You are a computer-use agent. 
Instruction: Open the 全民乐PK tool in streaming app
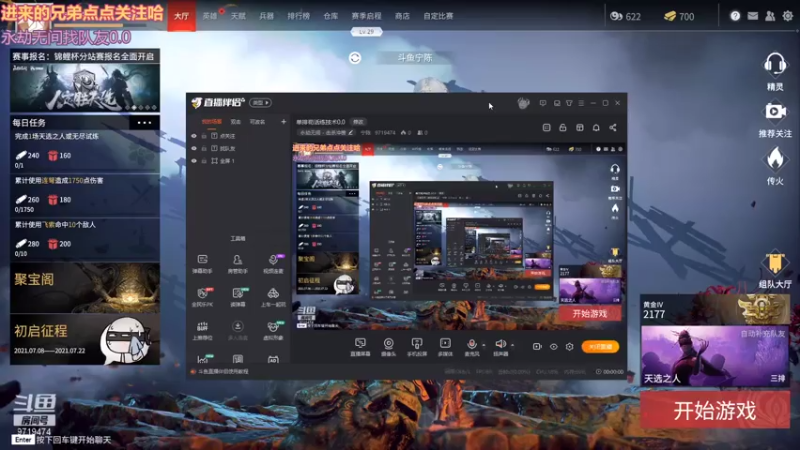point(203,297)
